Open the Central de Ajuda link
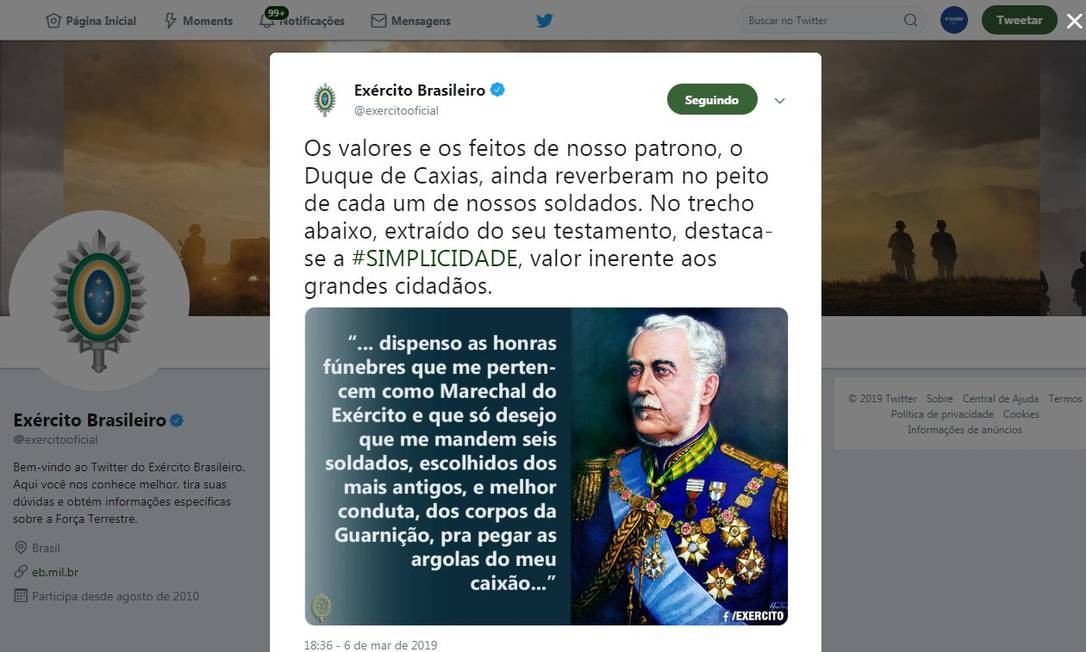Screen dimensions: 1086x652 1000,398
